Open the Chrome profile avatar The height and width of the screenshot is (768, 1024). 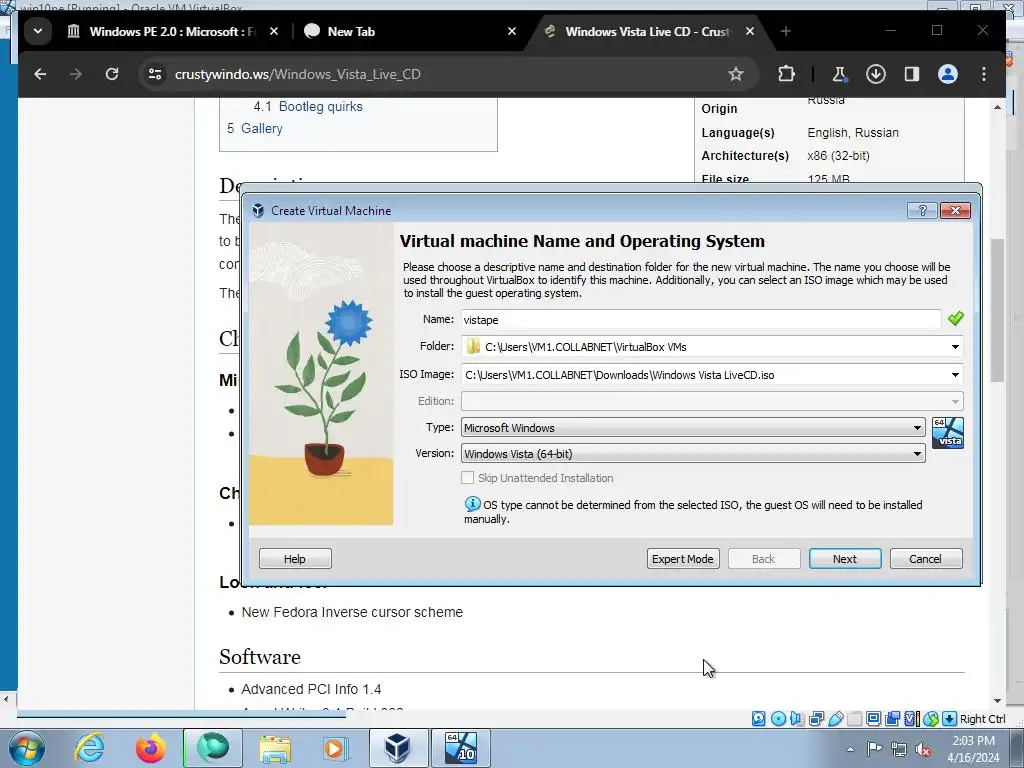(x=948, y=74)
